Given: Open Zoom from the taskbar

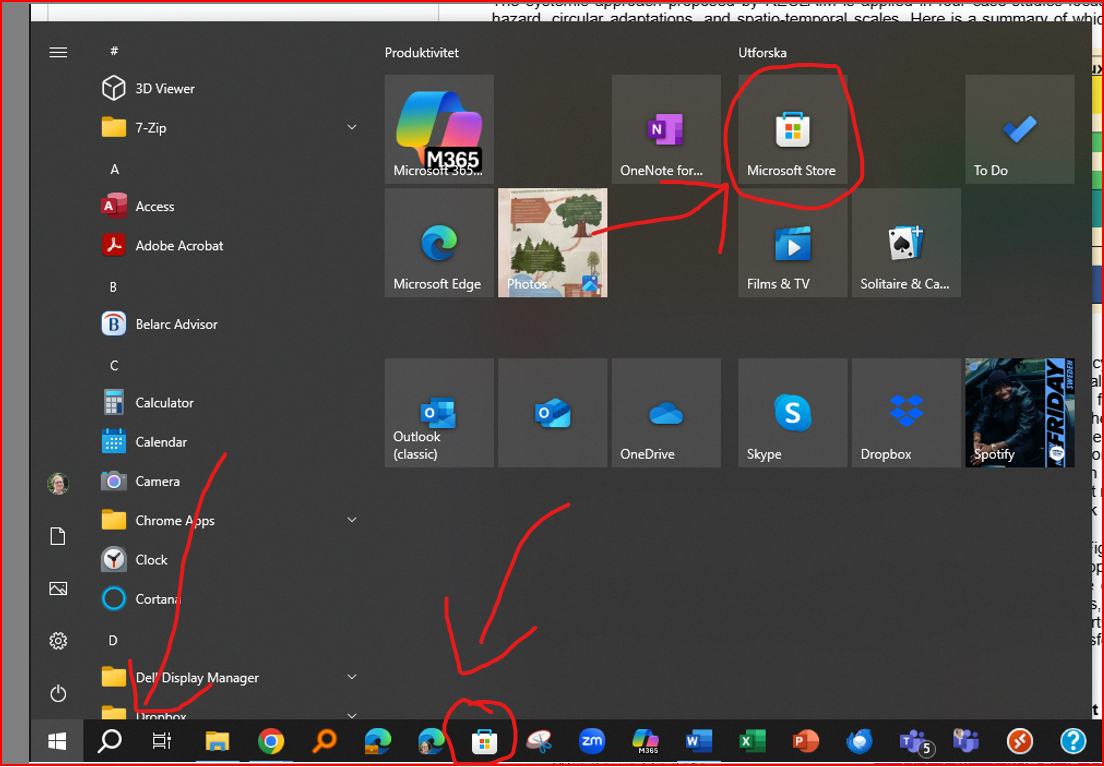Looking at the screenshot, I should [592, 741].
